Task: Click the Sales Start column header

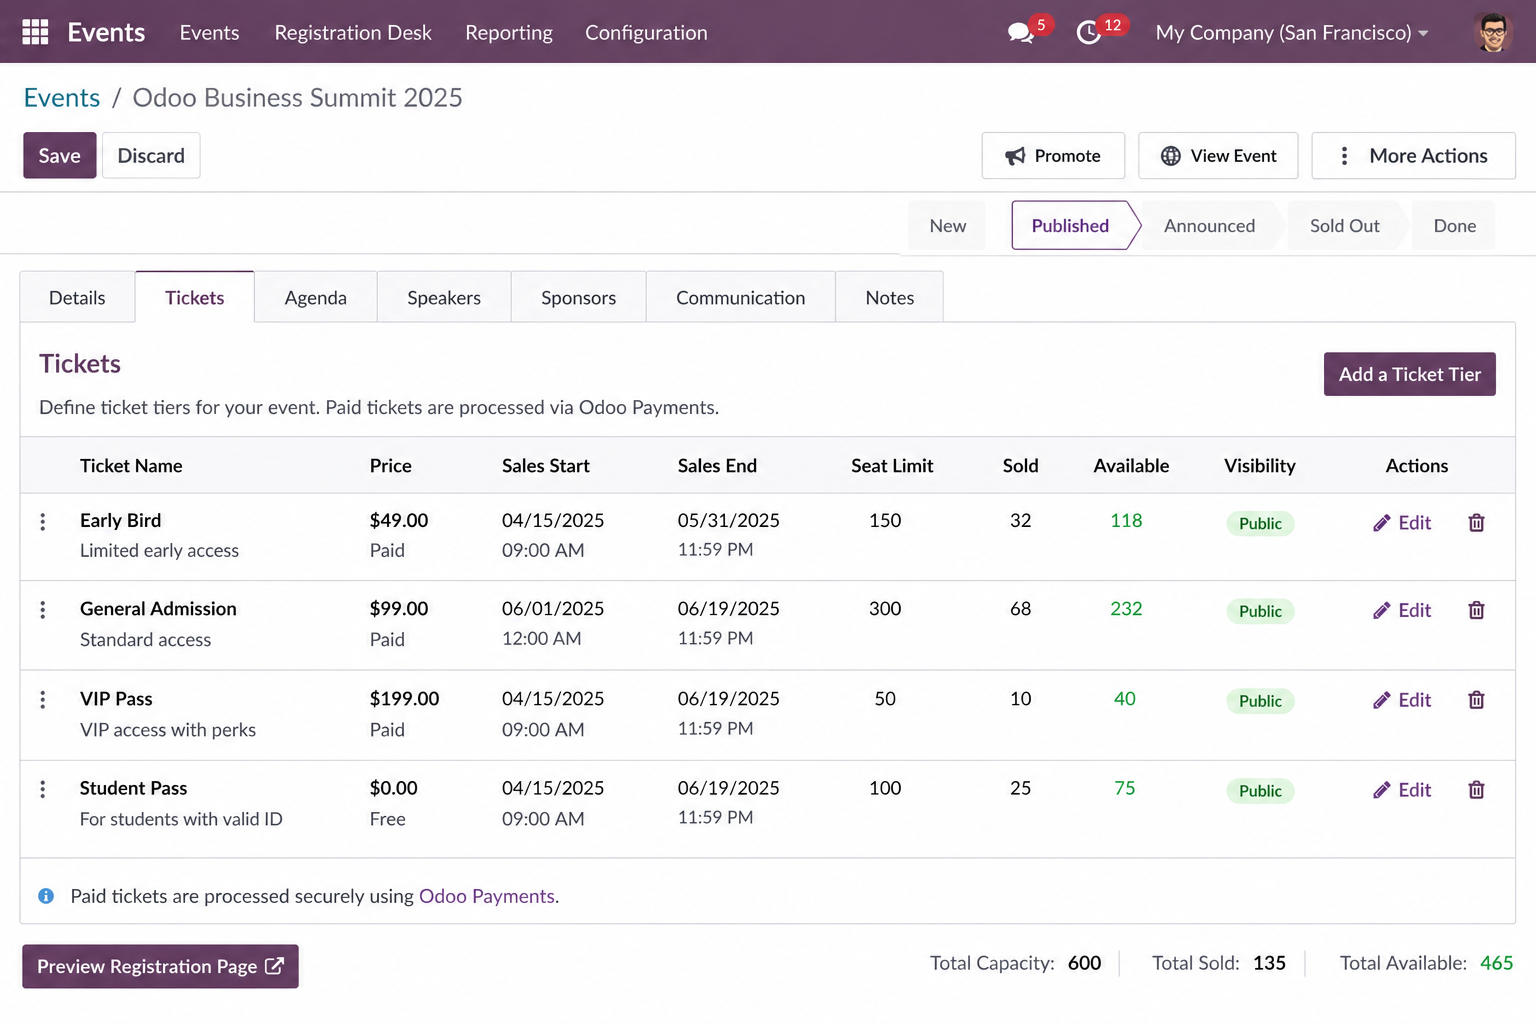Action: 546,466
